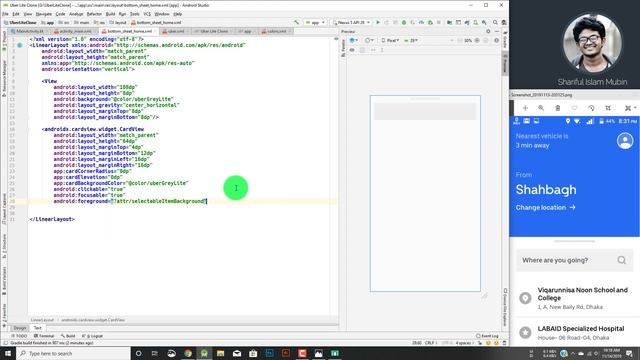Toggle view options eye icon in Preview toolbar
640x360 pixels.
pyautogui.click(x=352, y=50)
